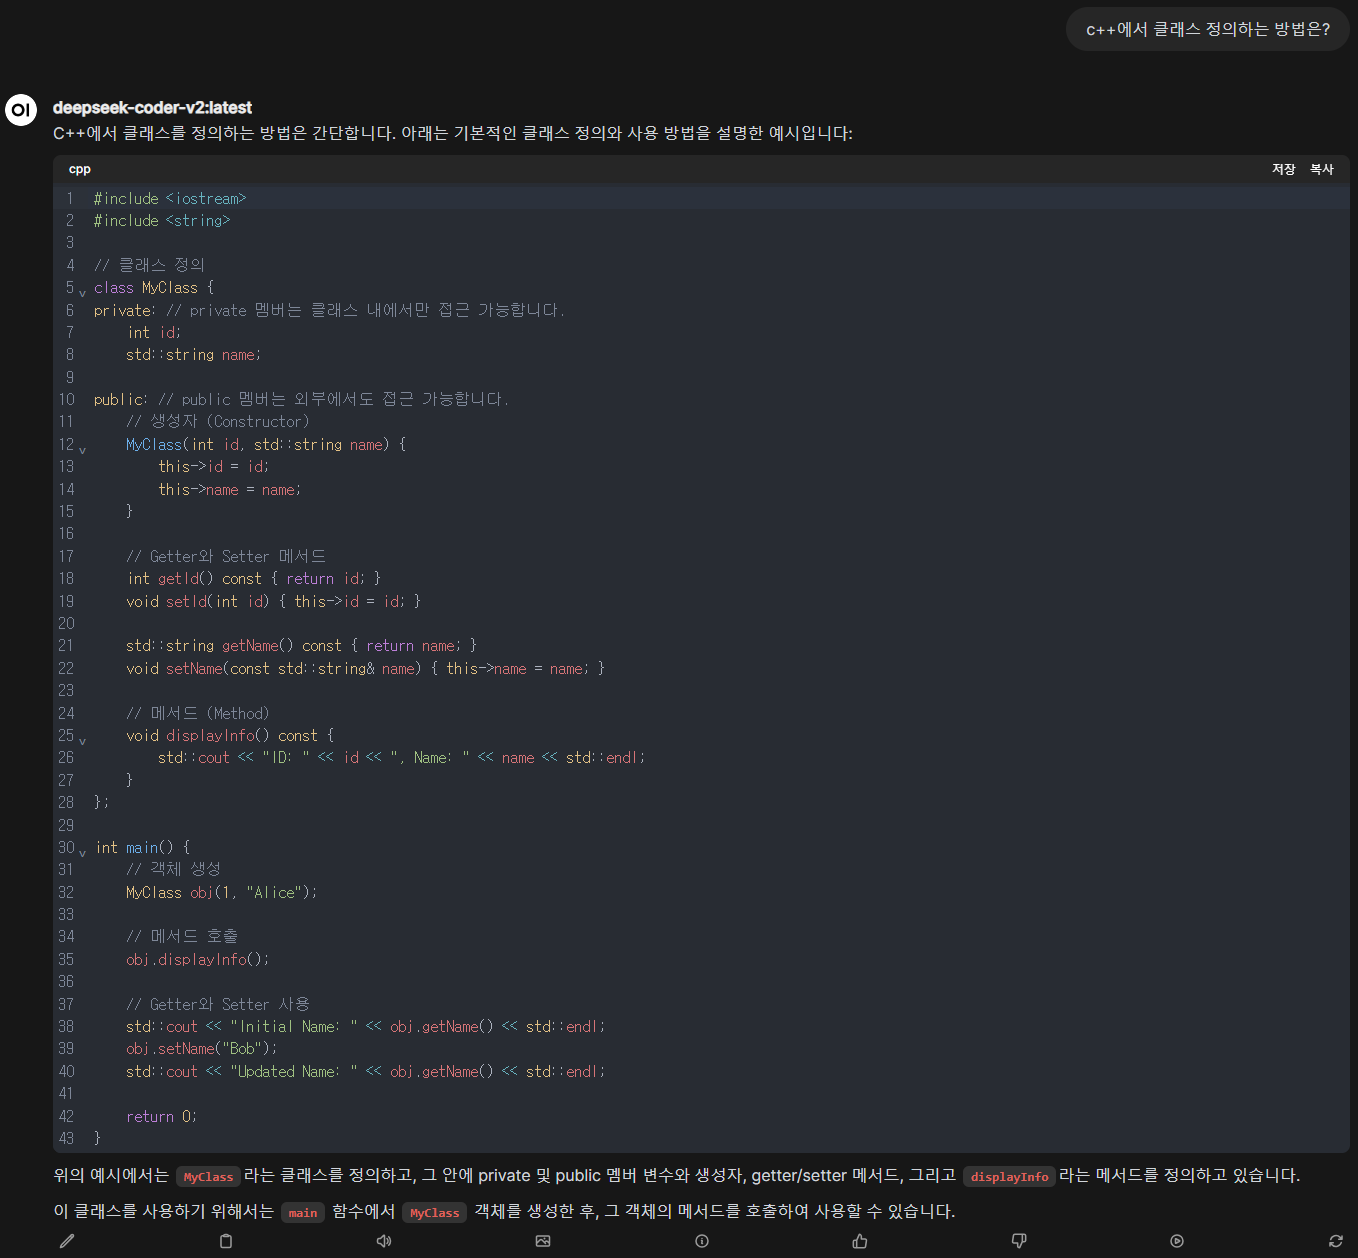The height and width of the screenshot is (1258, 1358).
Task: Click the 'MyClass obj(1, "Alice");' code line
Action: [x=222, y=892]
